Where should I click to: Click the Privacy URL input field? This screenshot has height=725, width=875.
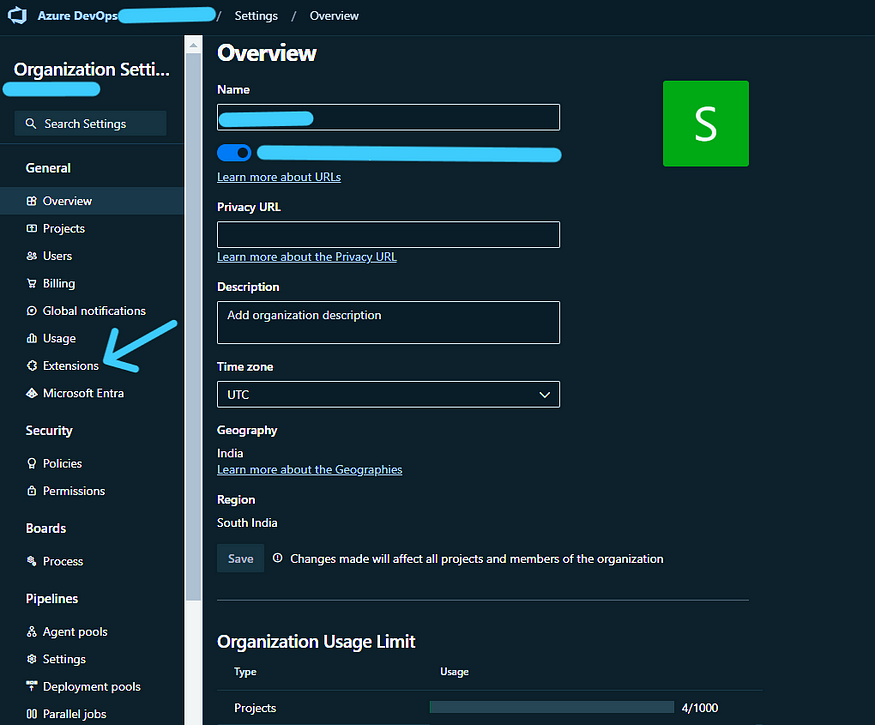(x=388, y=234)
